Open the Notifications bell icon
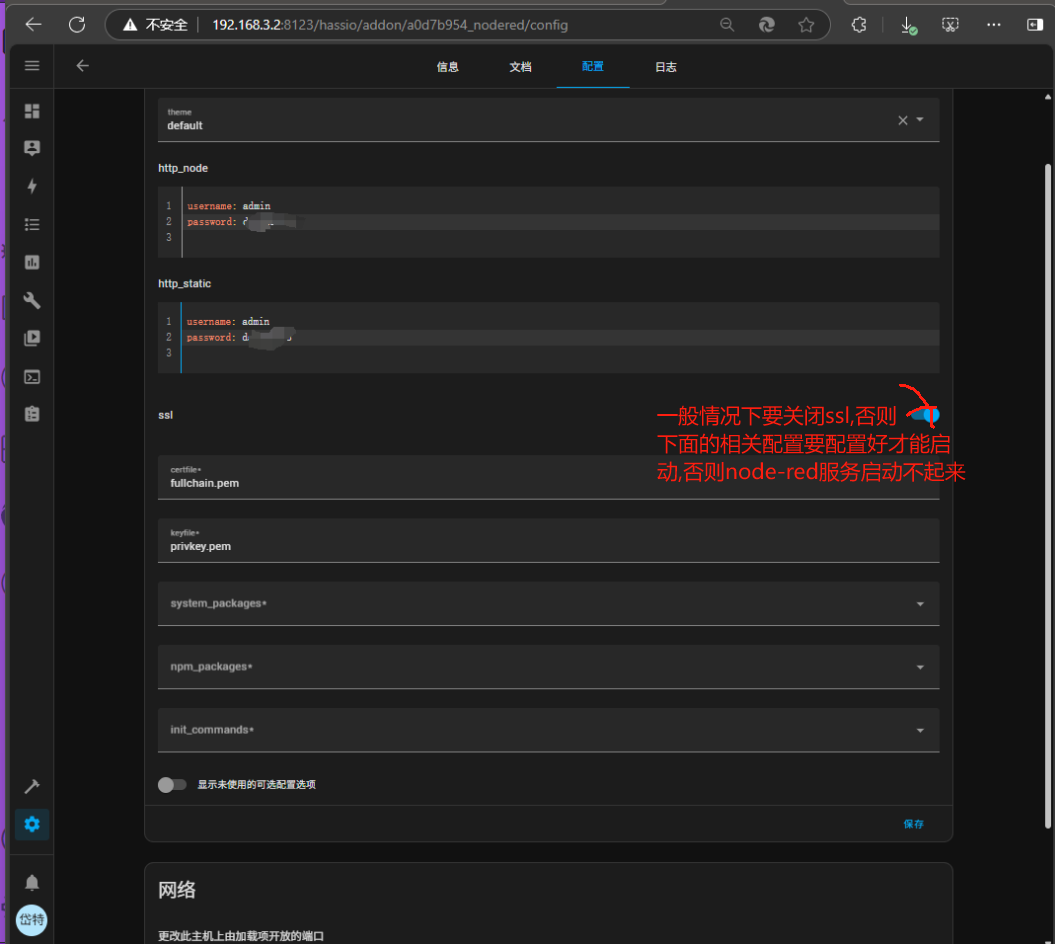This screenshot has height=944, width=1055. pyautogui.click(x=32, y=882)
